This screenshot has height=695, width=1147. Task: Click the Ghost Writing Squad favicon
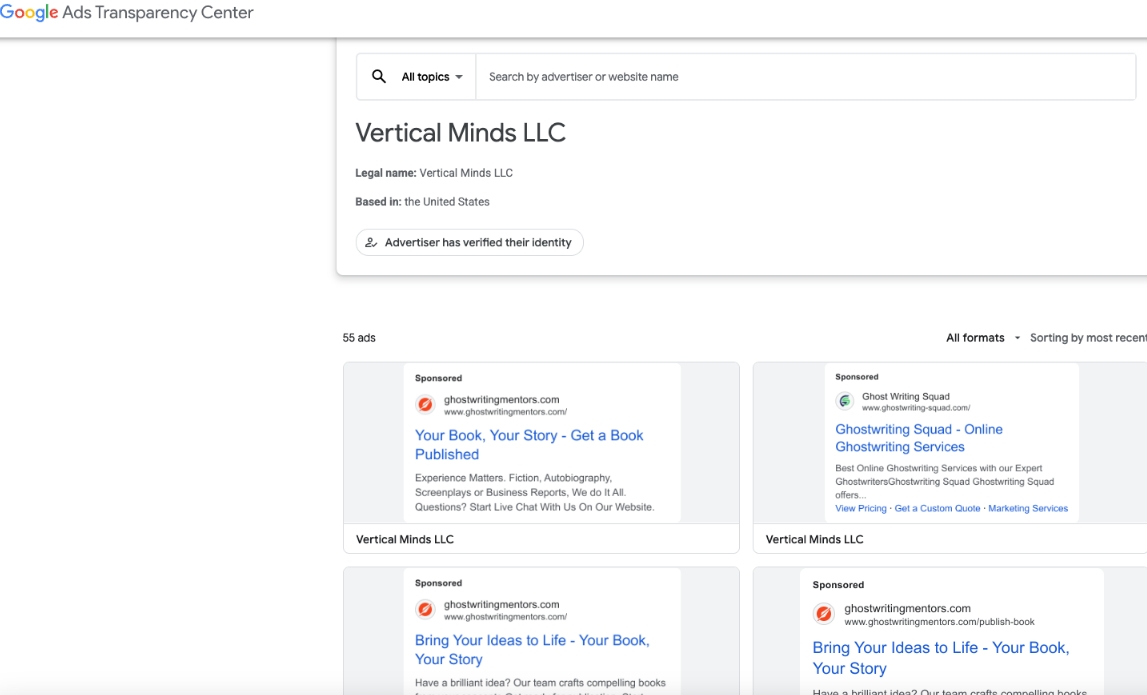coord(845,401)
